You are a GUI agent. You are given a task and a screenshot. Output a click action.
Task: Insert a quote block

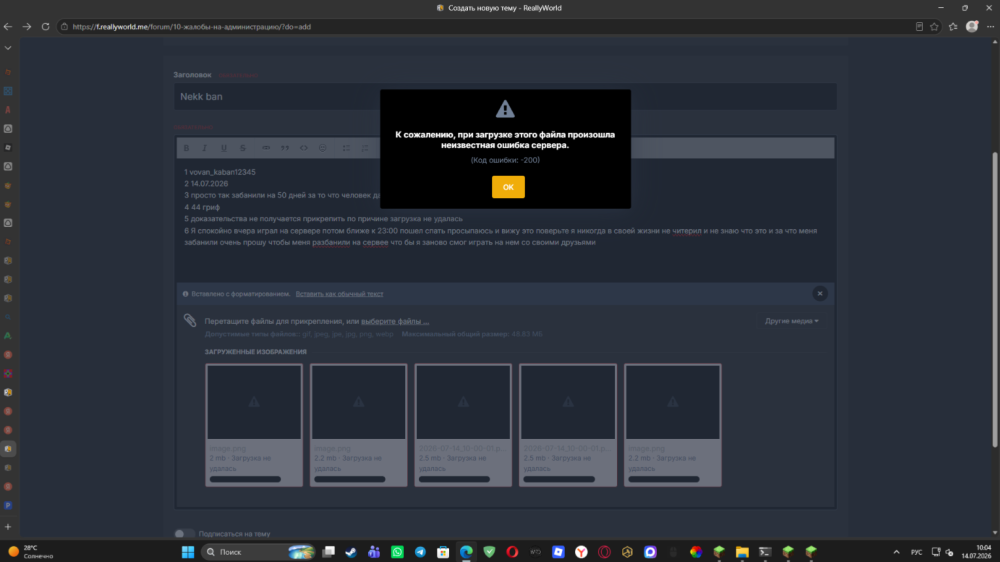click(284, 148)
